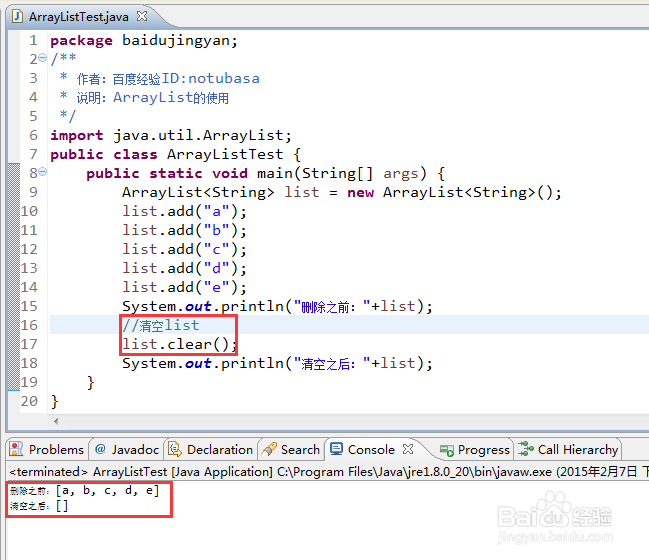The image size is (649, 560).
Task: Click the editor horizontal scroll left arrow
Action: point(56,421)
